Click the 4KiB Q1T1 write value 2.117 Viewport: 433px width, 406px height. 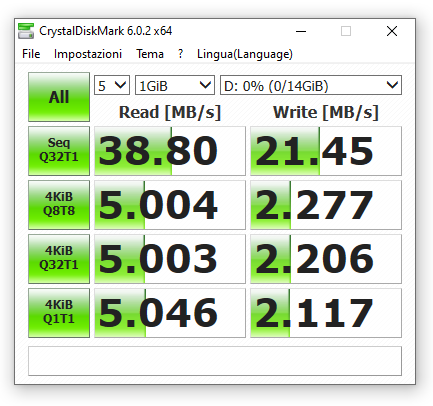pyautogui.click(x=326, y=313)
